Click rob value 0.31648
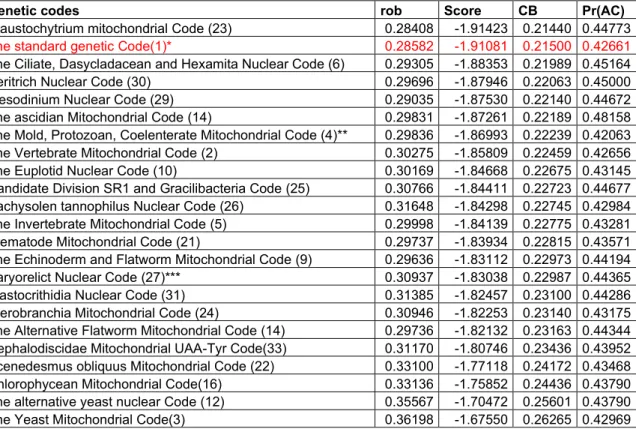Viewport: 636px width, 429px height. point(409,206)
